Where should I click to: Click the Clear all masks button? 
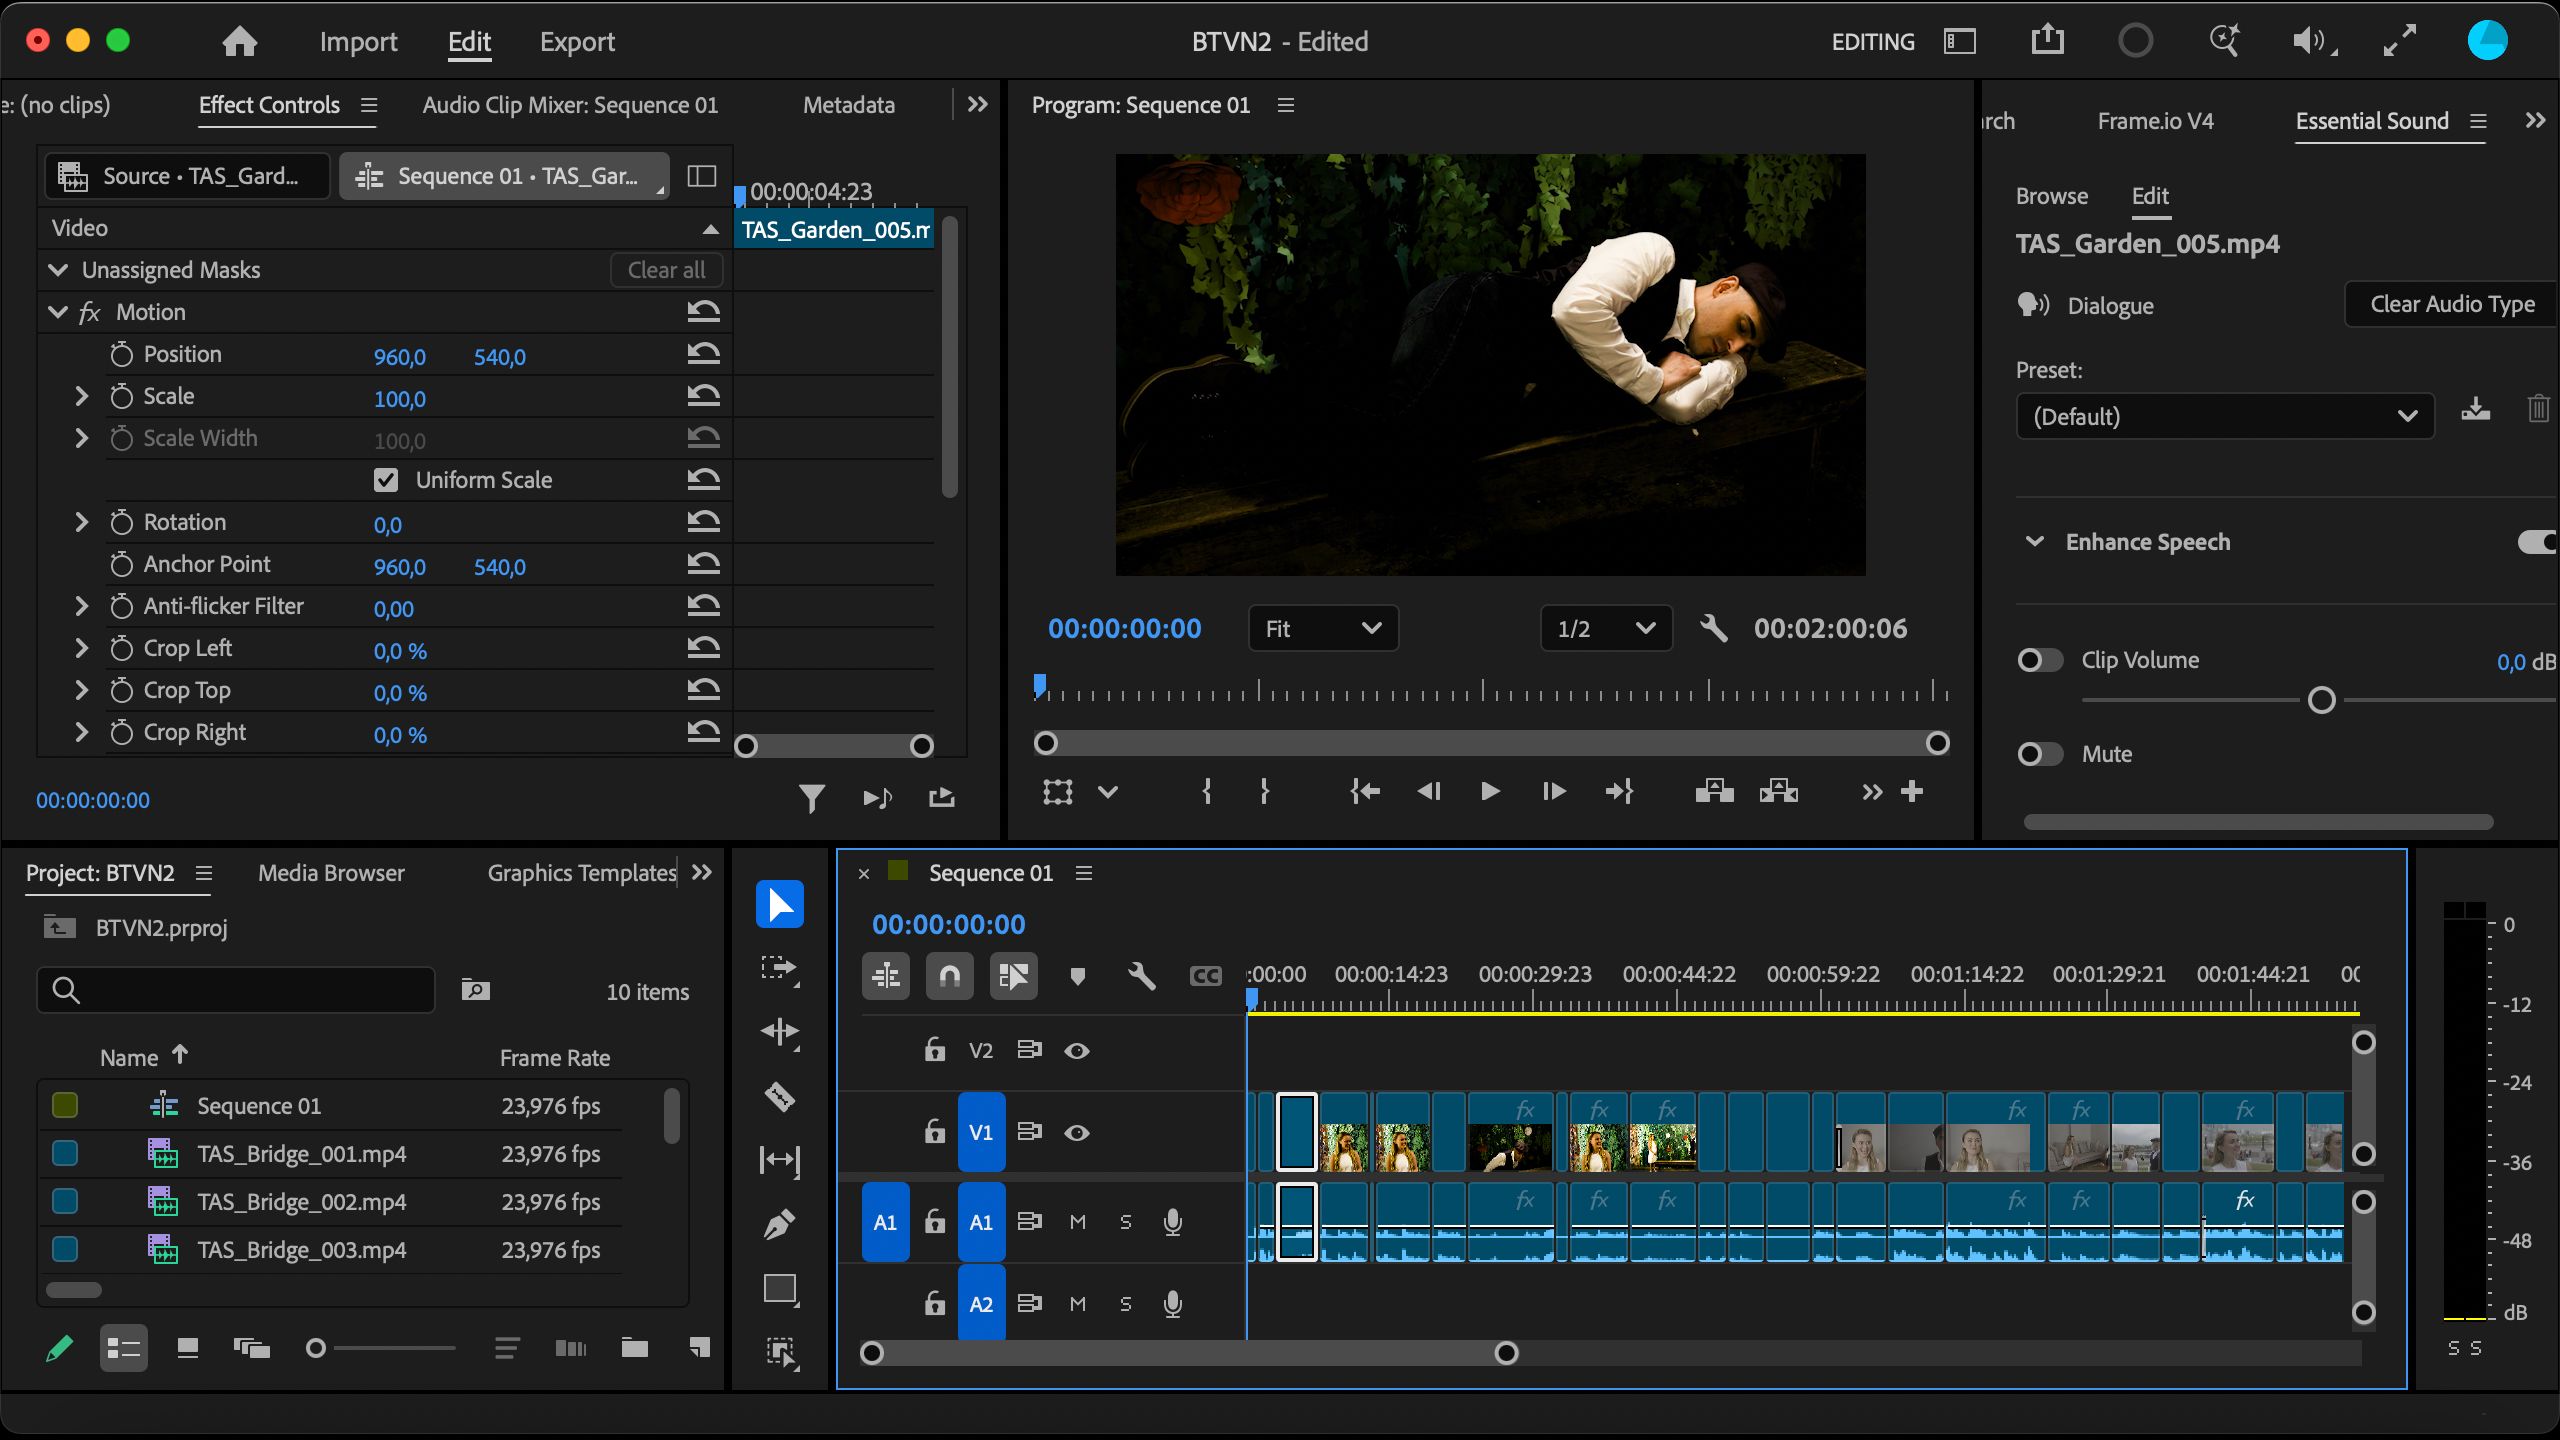tap(666, 270)
